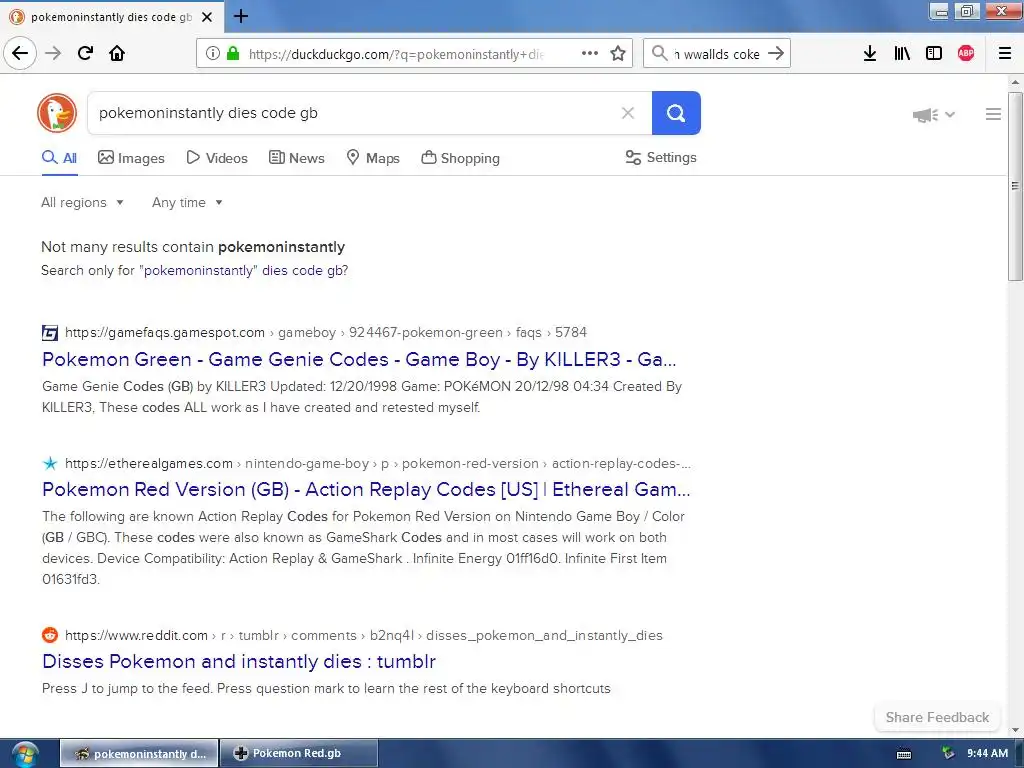Image resolution: width=1024 pixels, height=768 pixels.
Task: Open the Firefox hamburger menu
Action: 1005,54
